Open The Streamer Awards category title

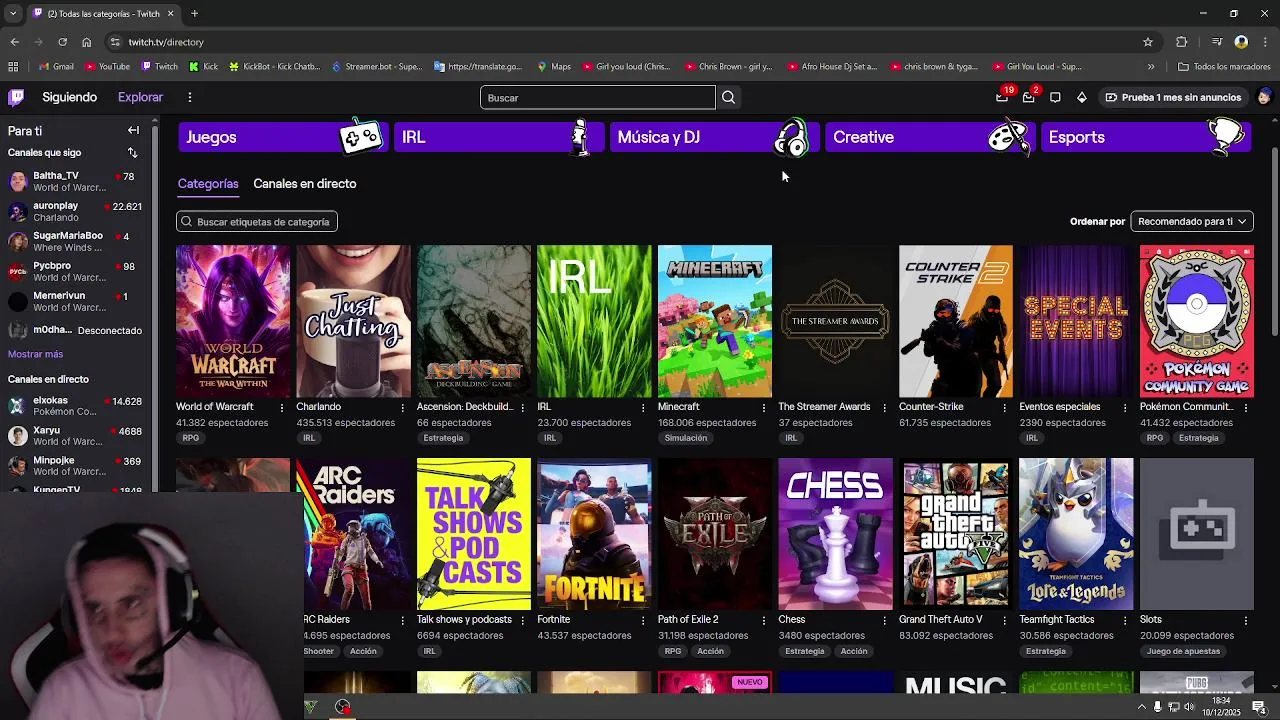(824, 407)
